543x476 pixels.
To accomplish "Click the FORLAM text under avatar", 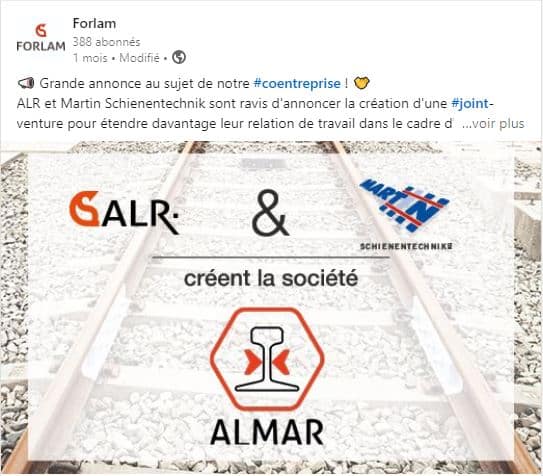I will click(x=41, y=46).
